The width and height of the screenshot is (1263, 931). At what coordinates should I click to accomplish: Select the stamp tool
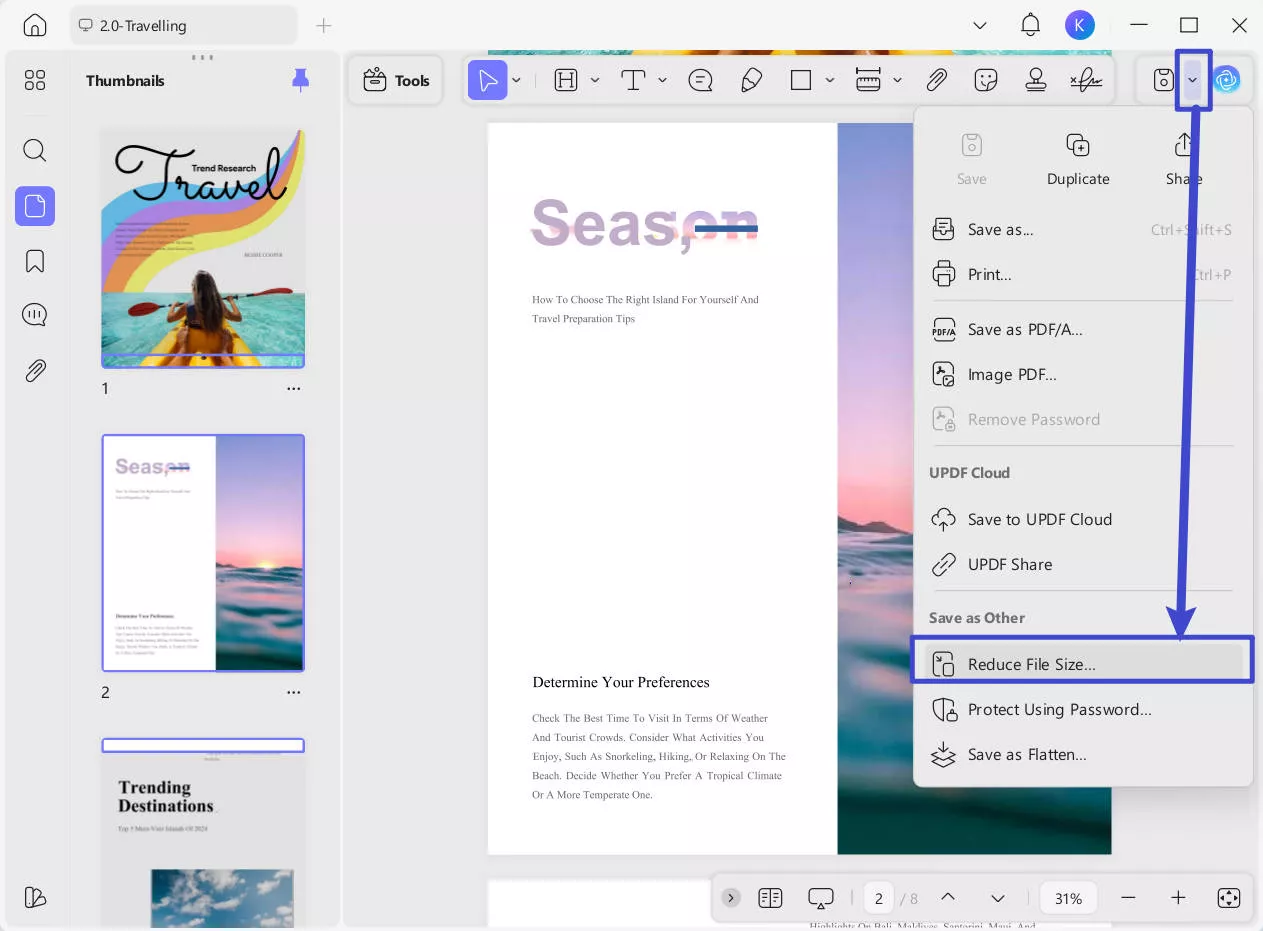point(1036,80)
